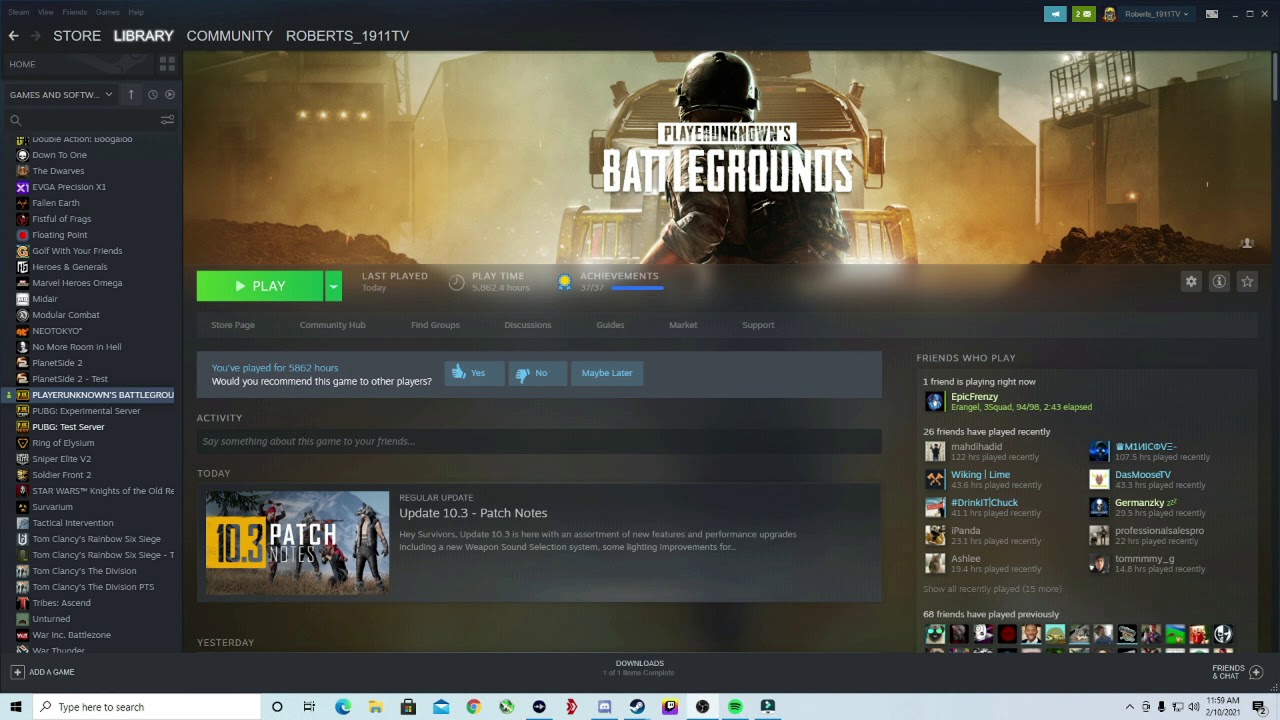
Task: Show recent games via clock icon
Action: pyautogui.click(x=152, y=94)
